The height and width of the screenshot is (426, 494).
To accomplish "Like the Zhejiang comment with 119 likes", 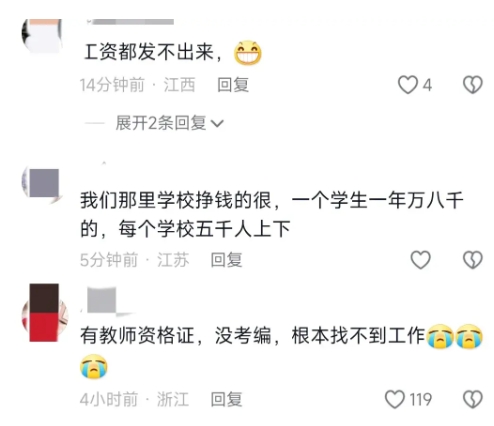I will click(395, 399).
